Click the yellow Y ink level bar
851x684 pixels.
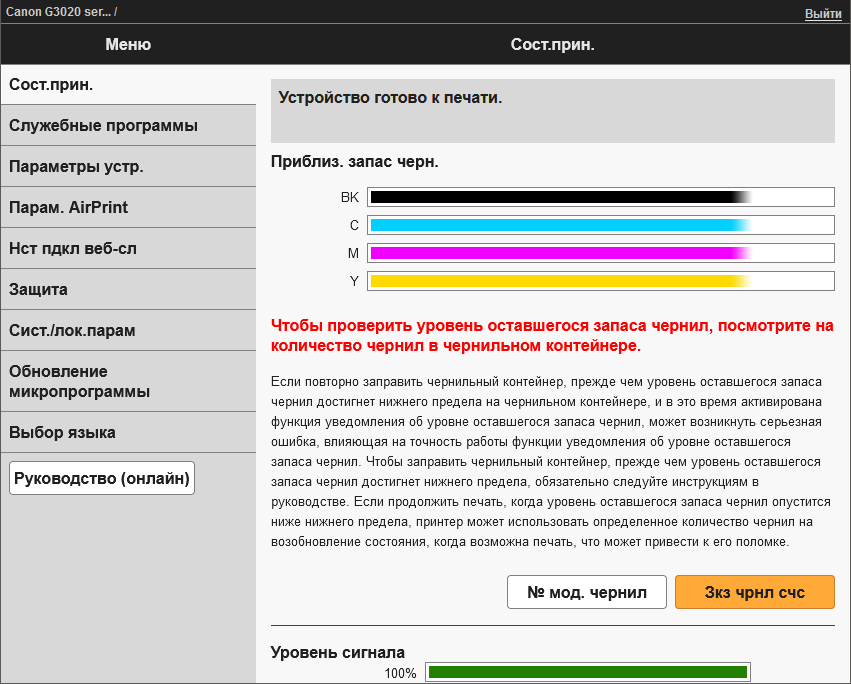pos(600,281)
